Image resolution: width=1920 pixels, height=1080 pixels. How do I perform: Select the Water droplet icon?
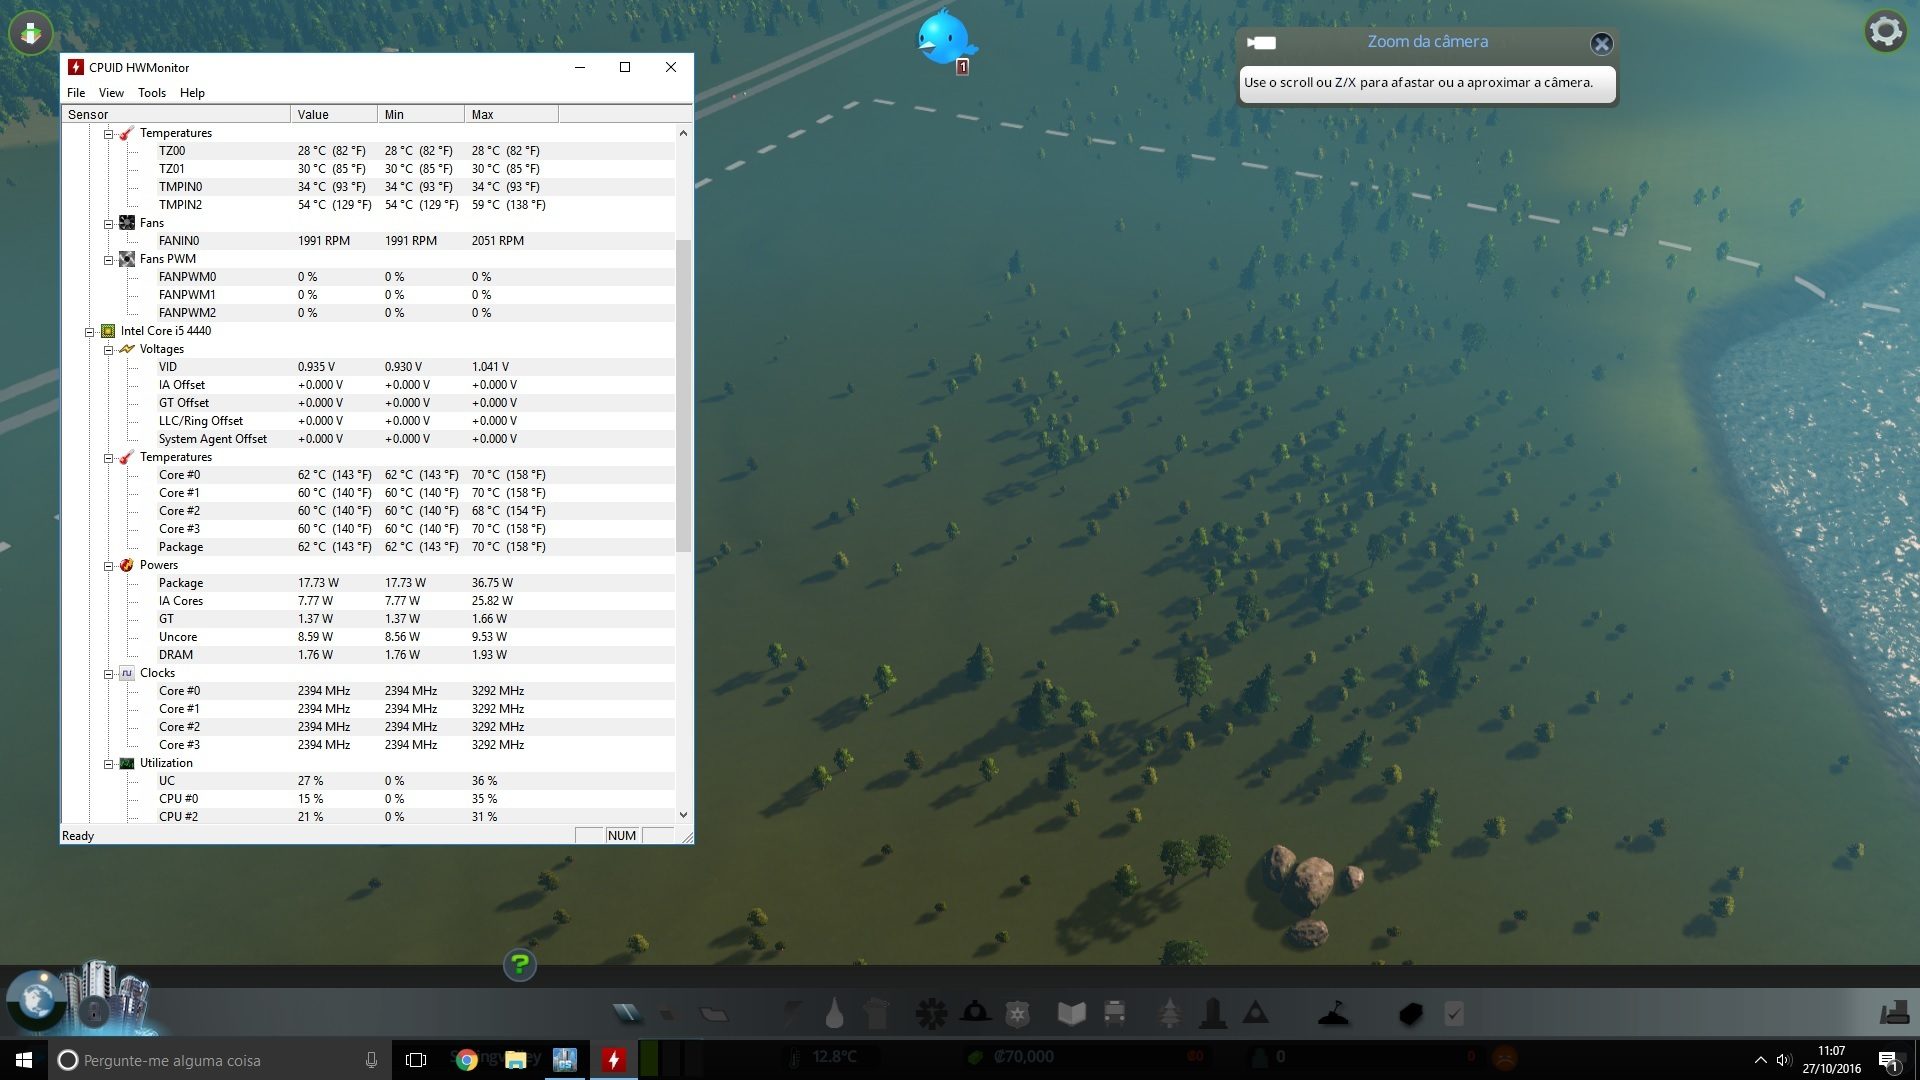click(x=834, y=1014)
